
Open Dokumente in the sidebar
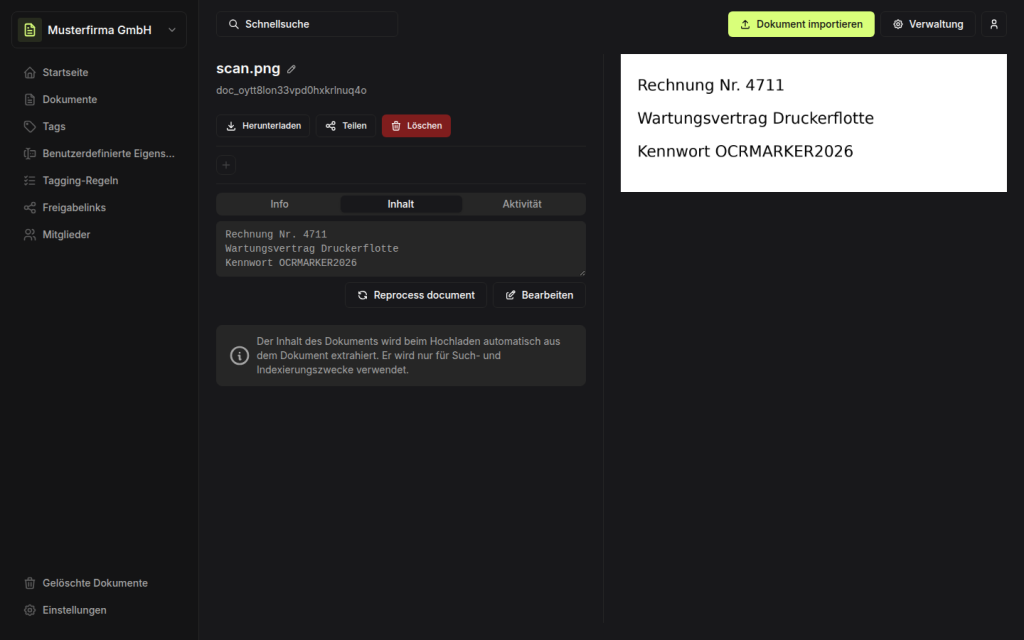99,99
